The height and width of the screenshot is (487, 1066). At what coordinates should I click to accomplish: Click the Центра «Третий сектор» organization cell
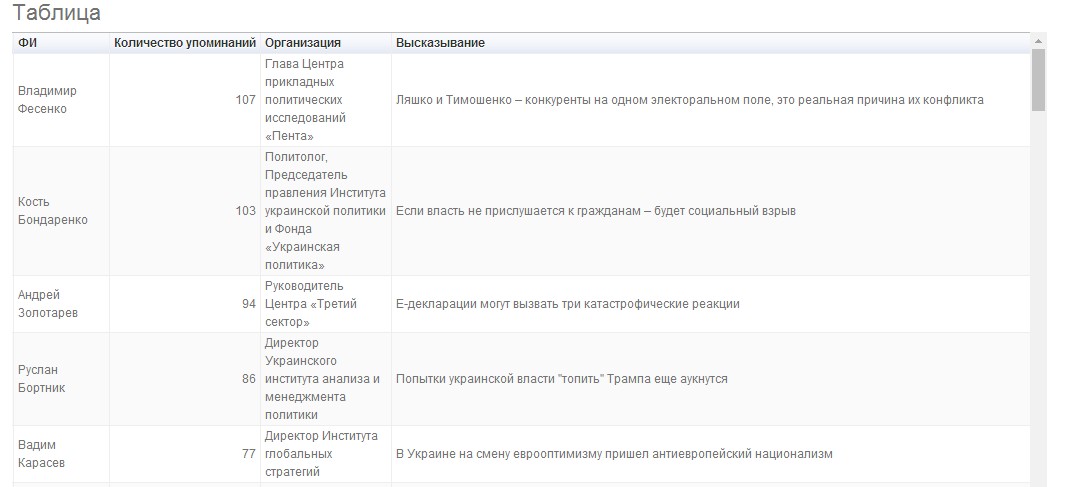314,304
